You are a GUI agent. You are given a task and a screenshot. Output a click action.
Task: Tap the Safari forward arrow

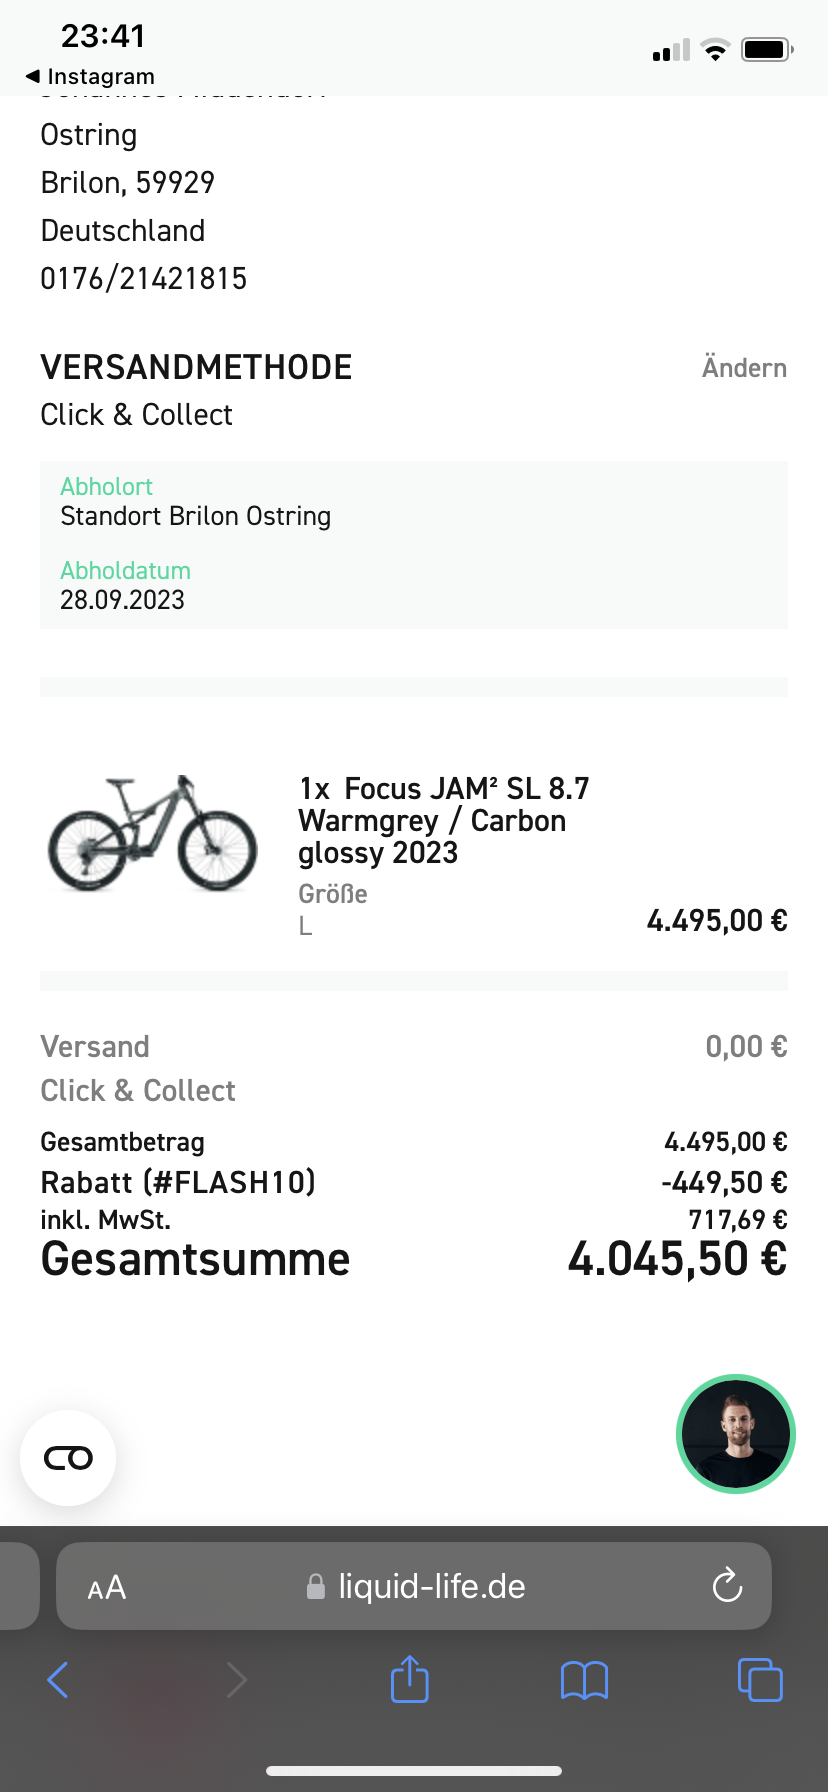(236, 1680)
